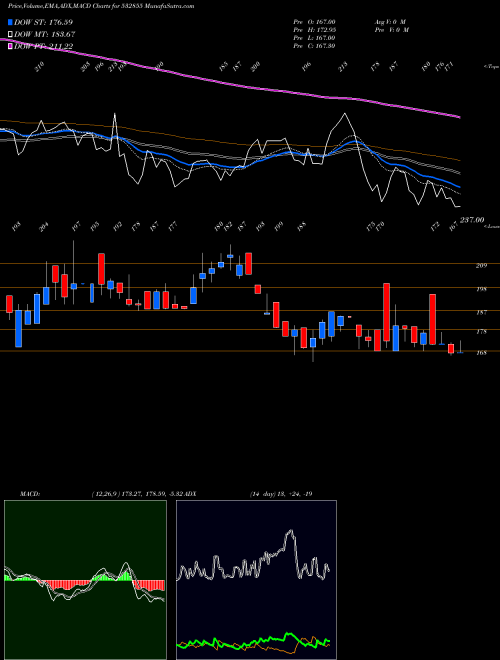Click the '172' label in the Lows row

(x=436, y=226)
